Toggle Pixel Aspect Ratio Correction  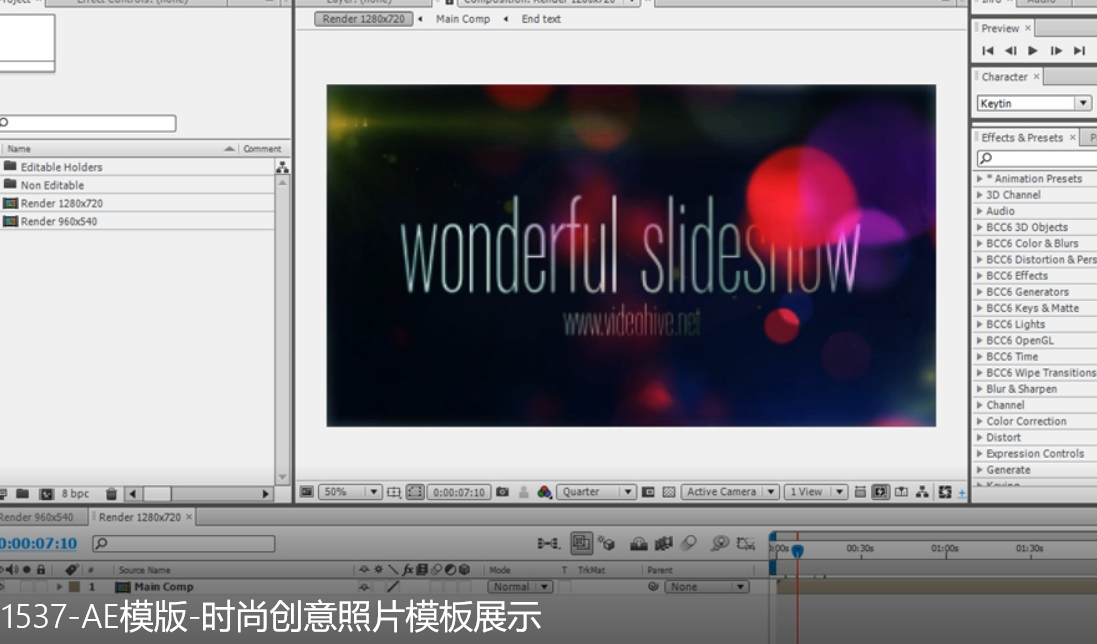tap(860, 492)
